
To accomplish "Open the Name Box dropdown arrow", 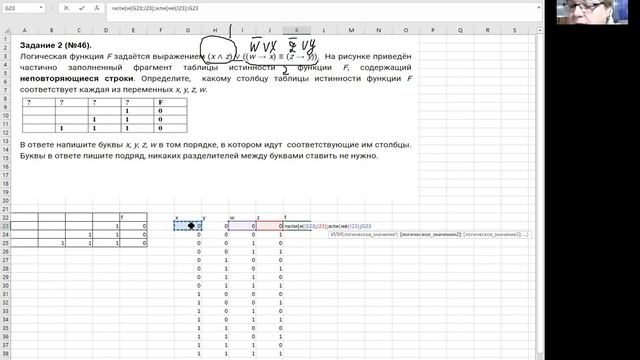I will 41,8.
